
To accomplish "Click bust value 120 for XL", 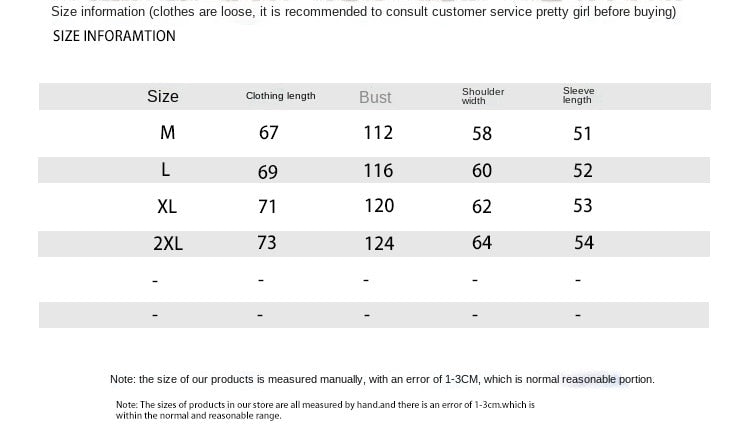I will click(379, 206).
